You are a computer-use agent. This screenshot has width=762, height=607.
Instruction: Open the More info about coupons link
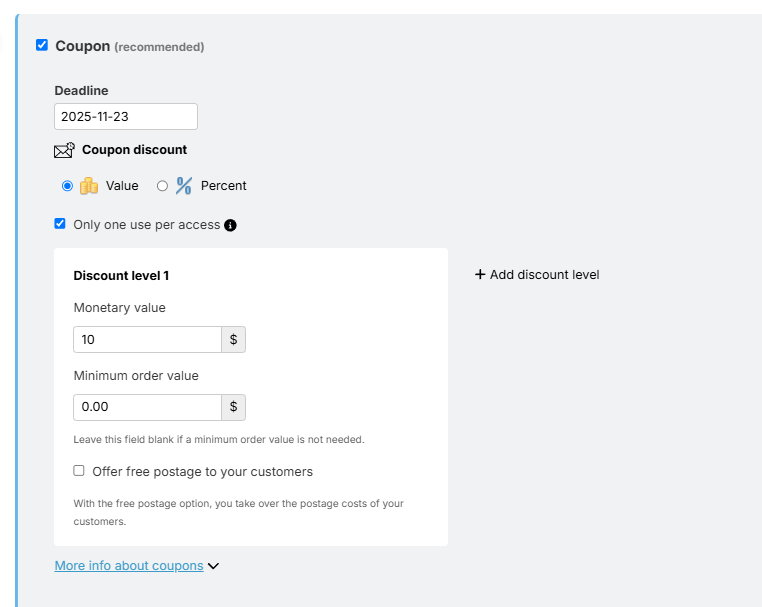pos(129,566)
